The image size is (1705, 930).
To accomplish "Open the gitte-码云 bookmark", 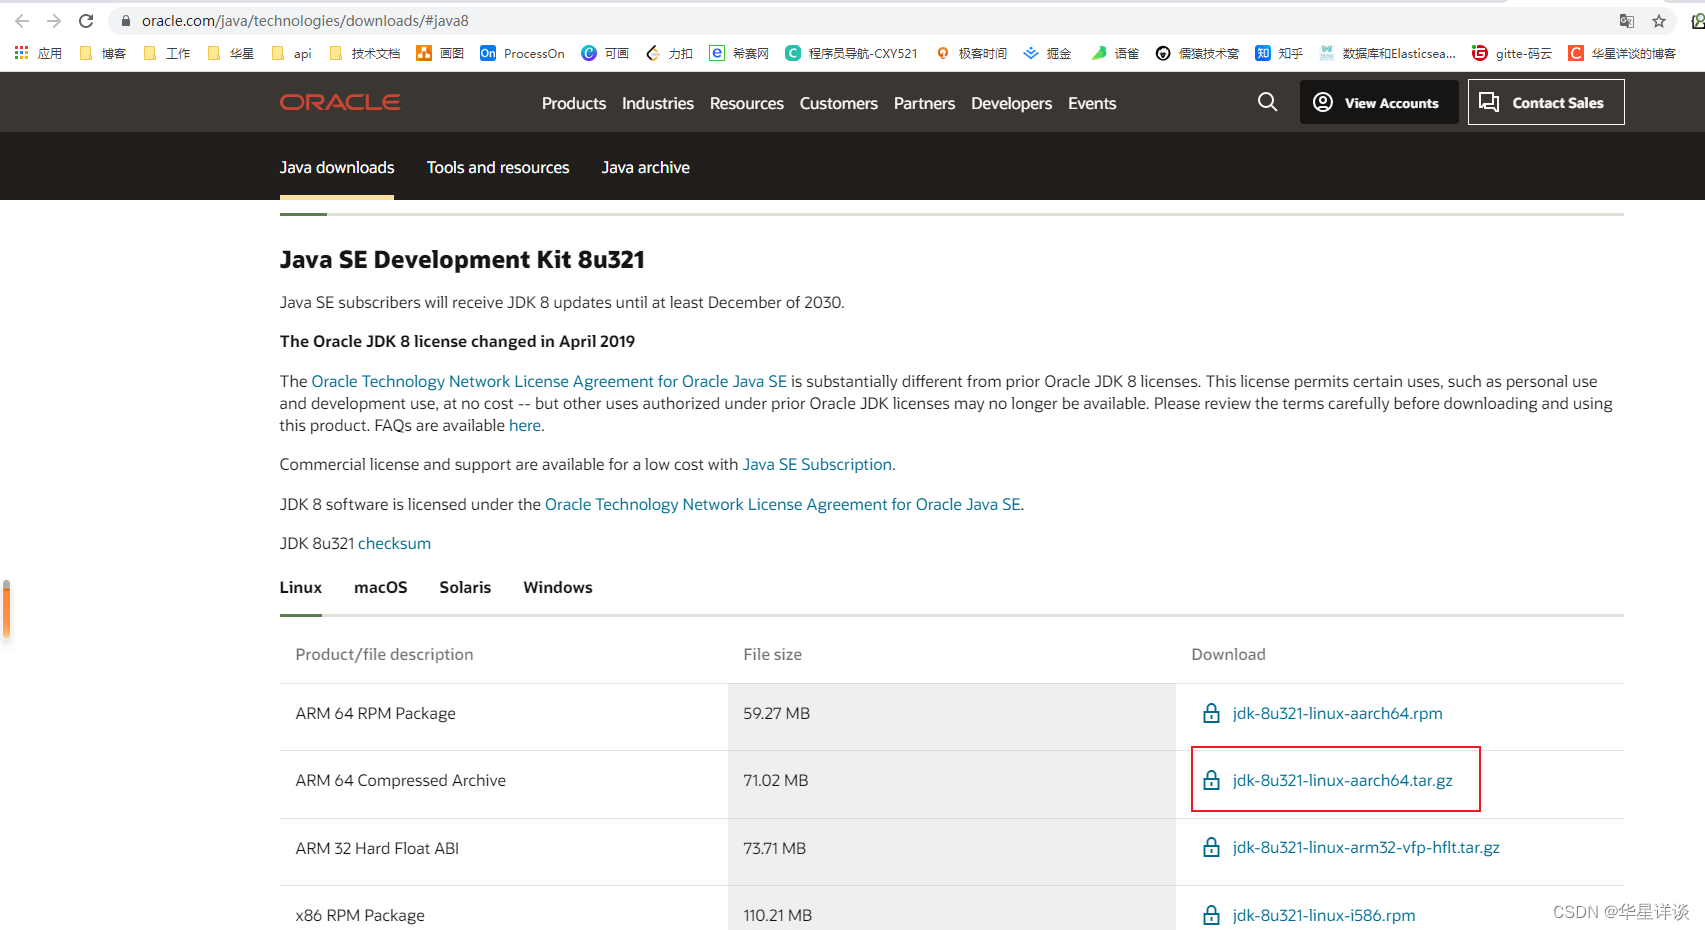I will (1512, 53).
